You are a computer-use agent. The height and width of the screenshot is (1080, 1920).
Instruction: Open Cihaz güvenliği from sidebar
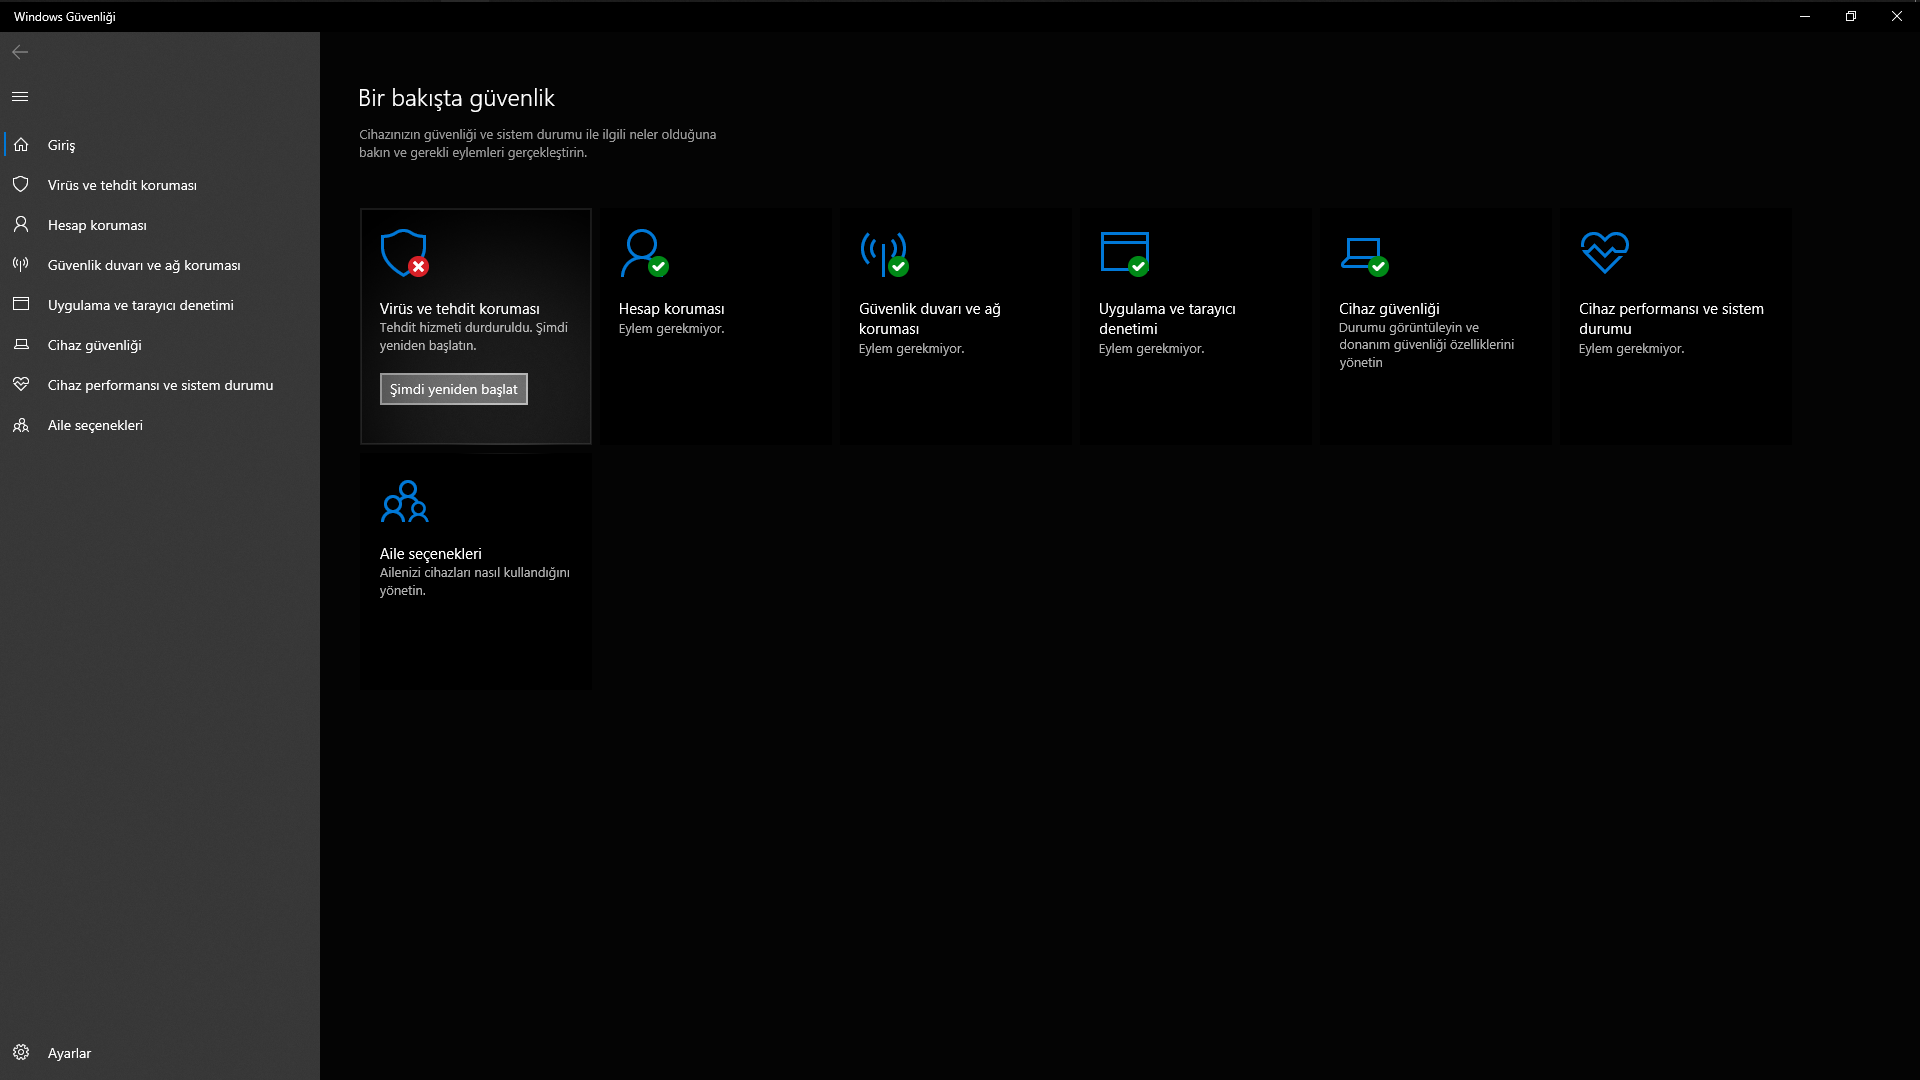point(160,345)
